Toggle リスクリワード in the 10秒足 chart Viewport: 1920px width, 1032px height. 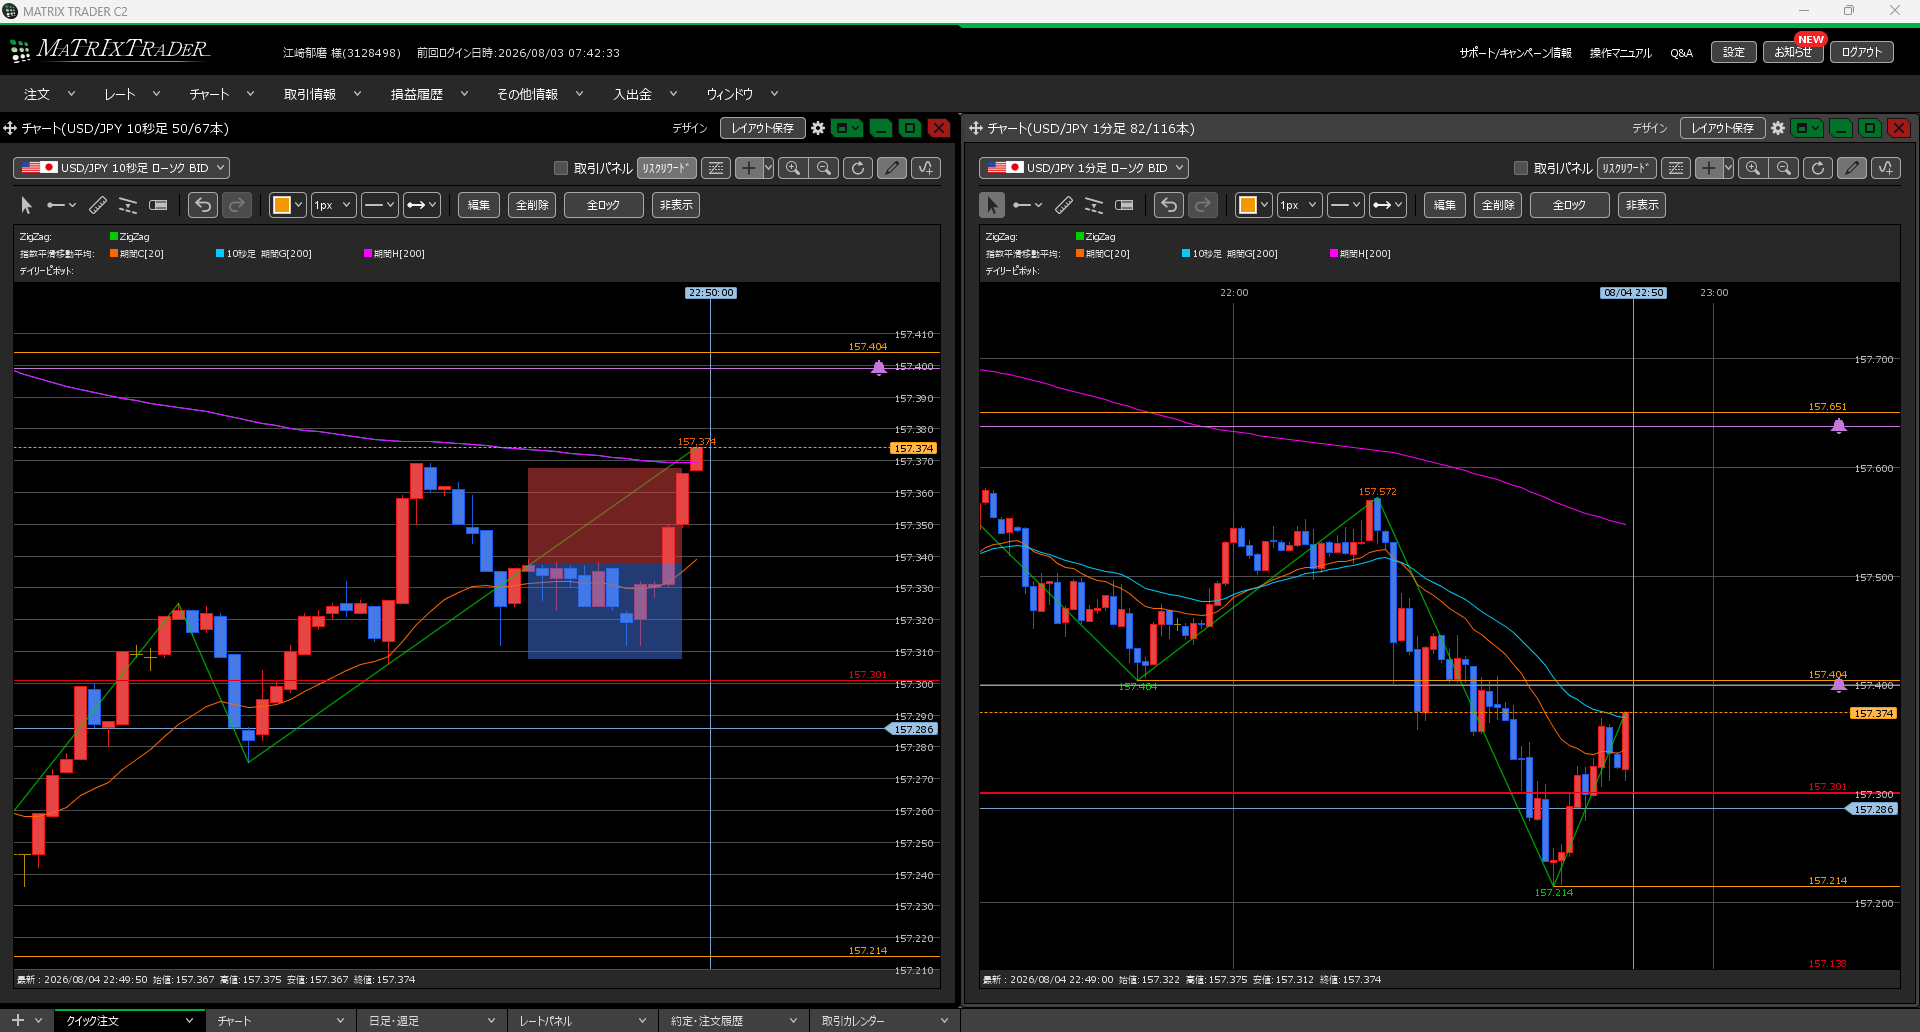click(667, 168)
